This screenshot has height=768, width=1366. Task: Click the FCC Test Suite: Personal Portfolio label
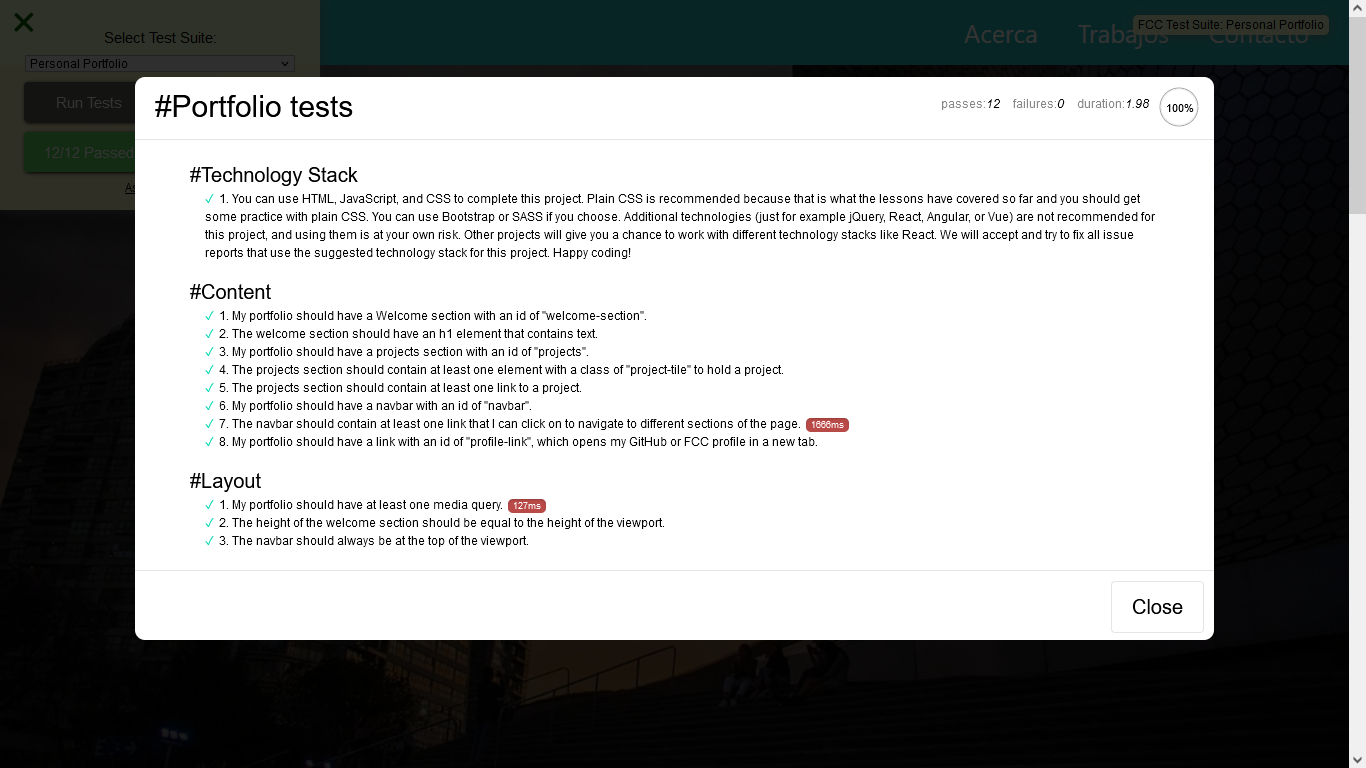coord(1230,24)
